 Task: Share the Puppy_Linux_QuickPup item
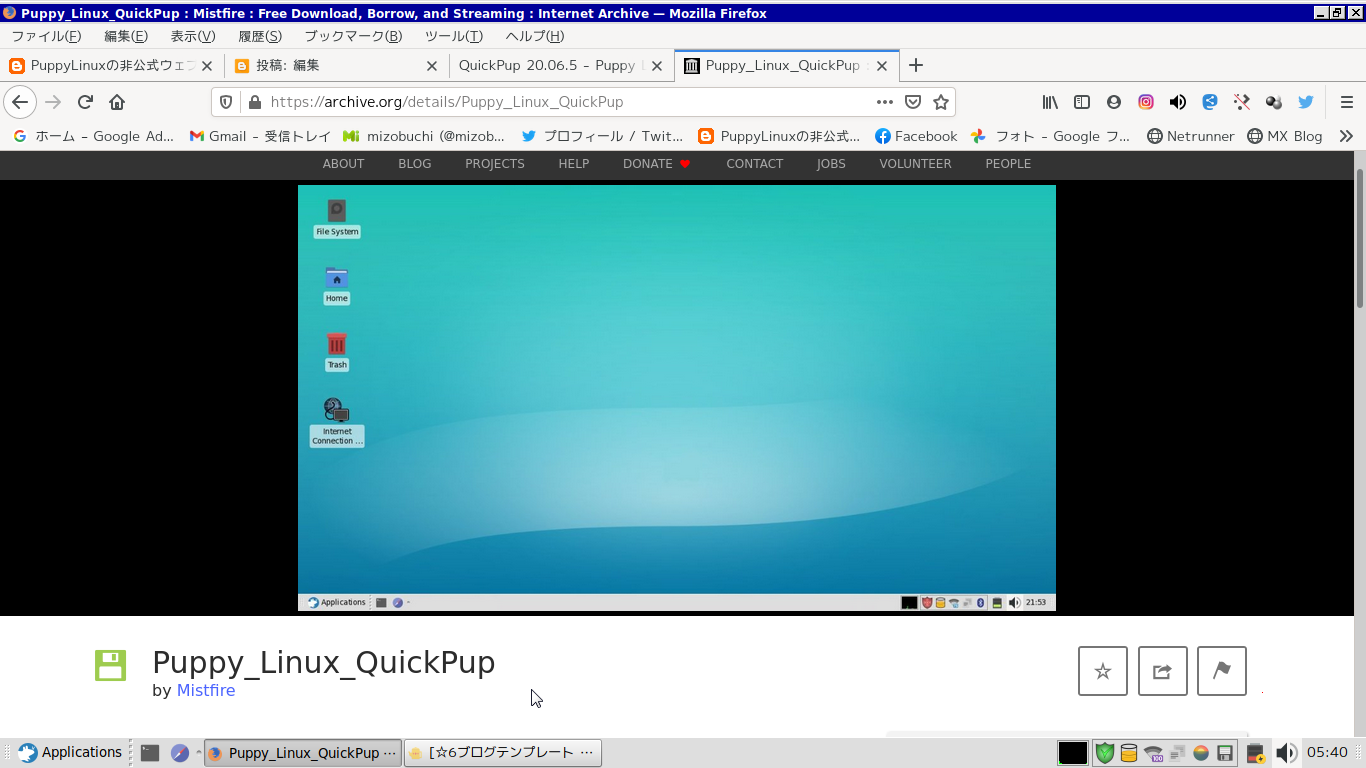click(1162, 671)
